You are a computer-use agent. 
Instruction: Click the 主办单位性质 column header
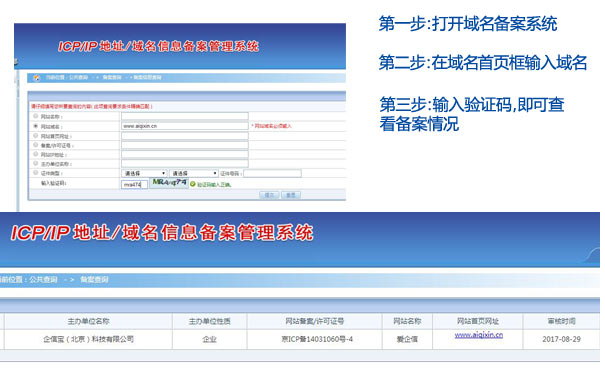(x=210, y=321)
